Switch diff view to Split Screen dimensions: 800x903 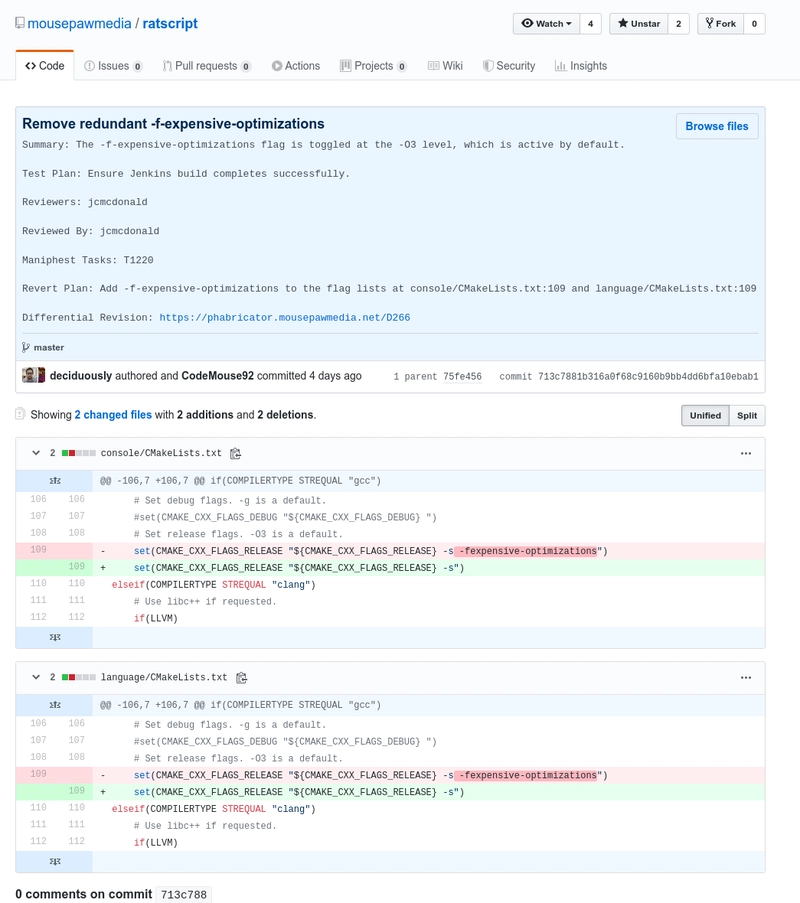tap(747, 415)
